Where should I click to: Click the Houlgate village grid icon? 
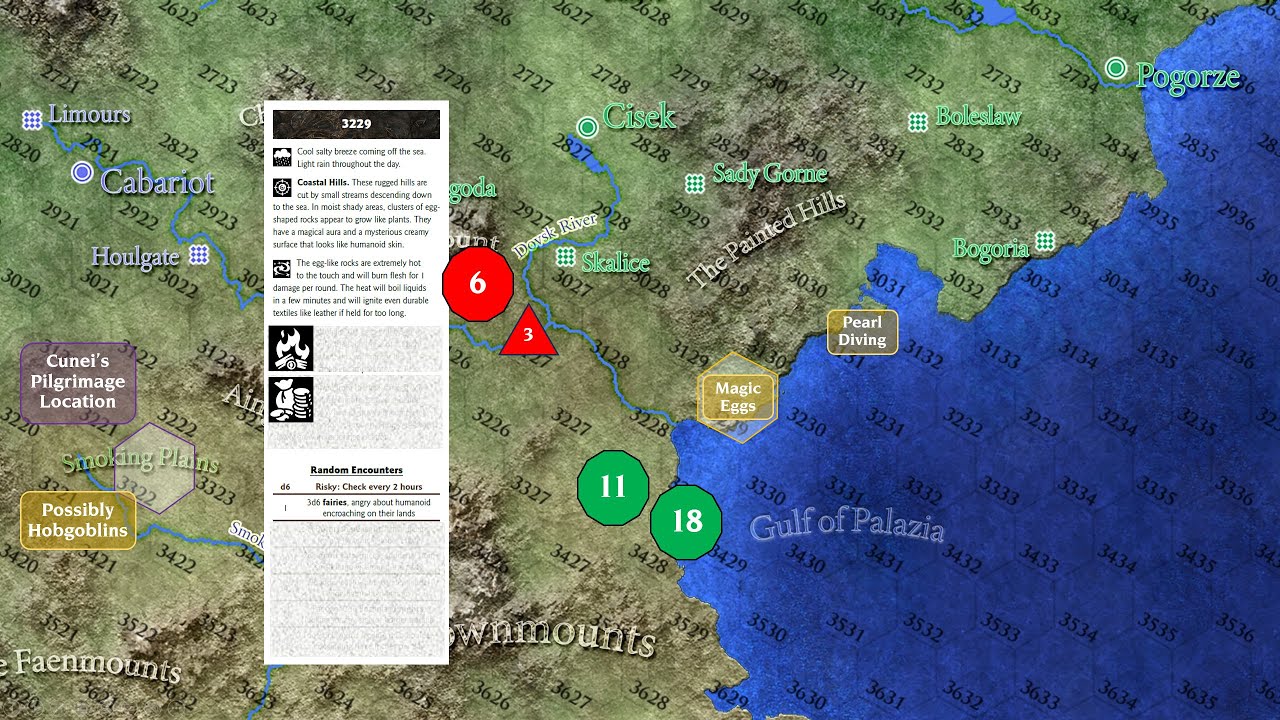199,254
